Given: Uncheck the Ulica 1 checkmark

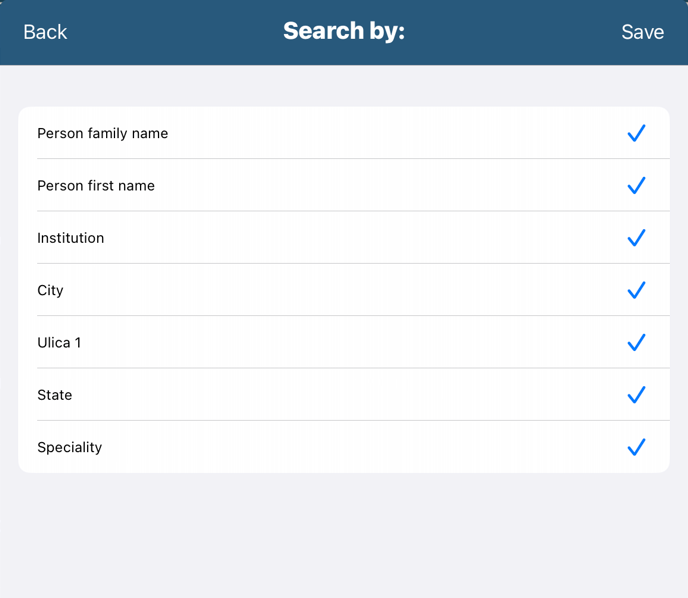Looking at the screenshot, I should click(636, 342).
